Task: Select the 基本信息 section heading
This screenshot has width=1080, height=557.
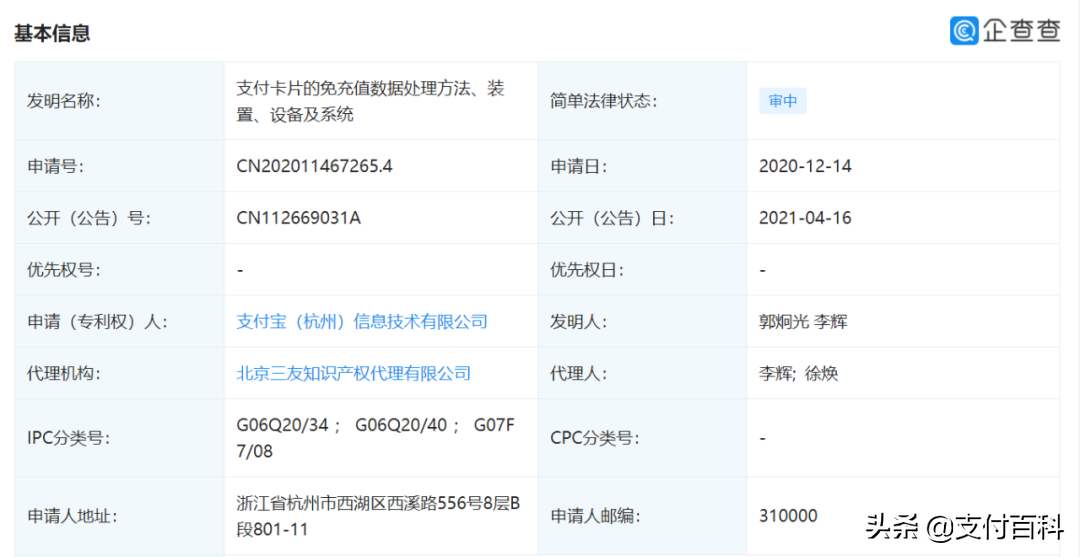Action: 52,33
